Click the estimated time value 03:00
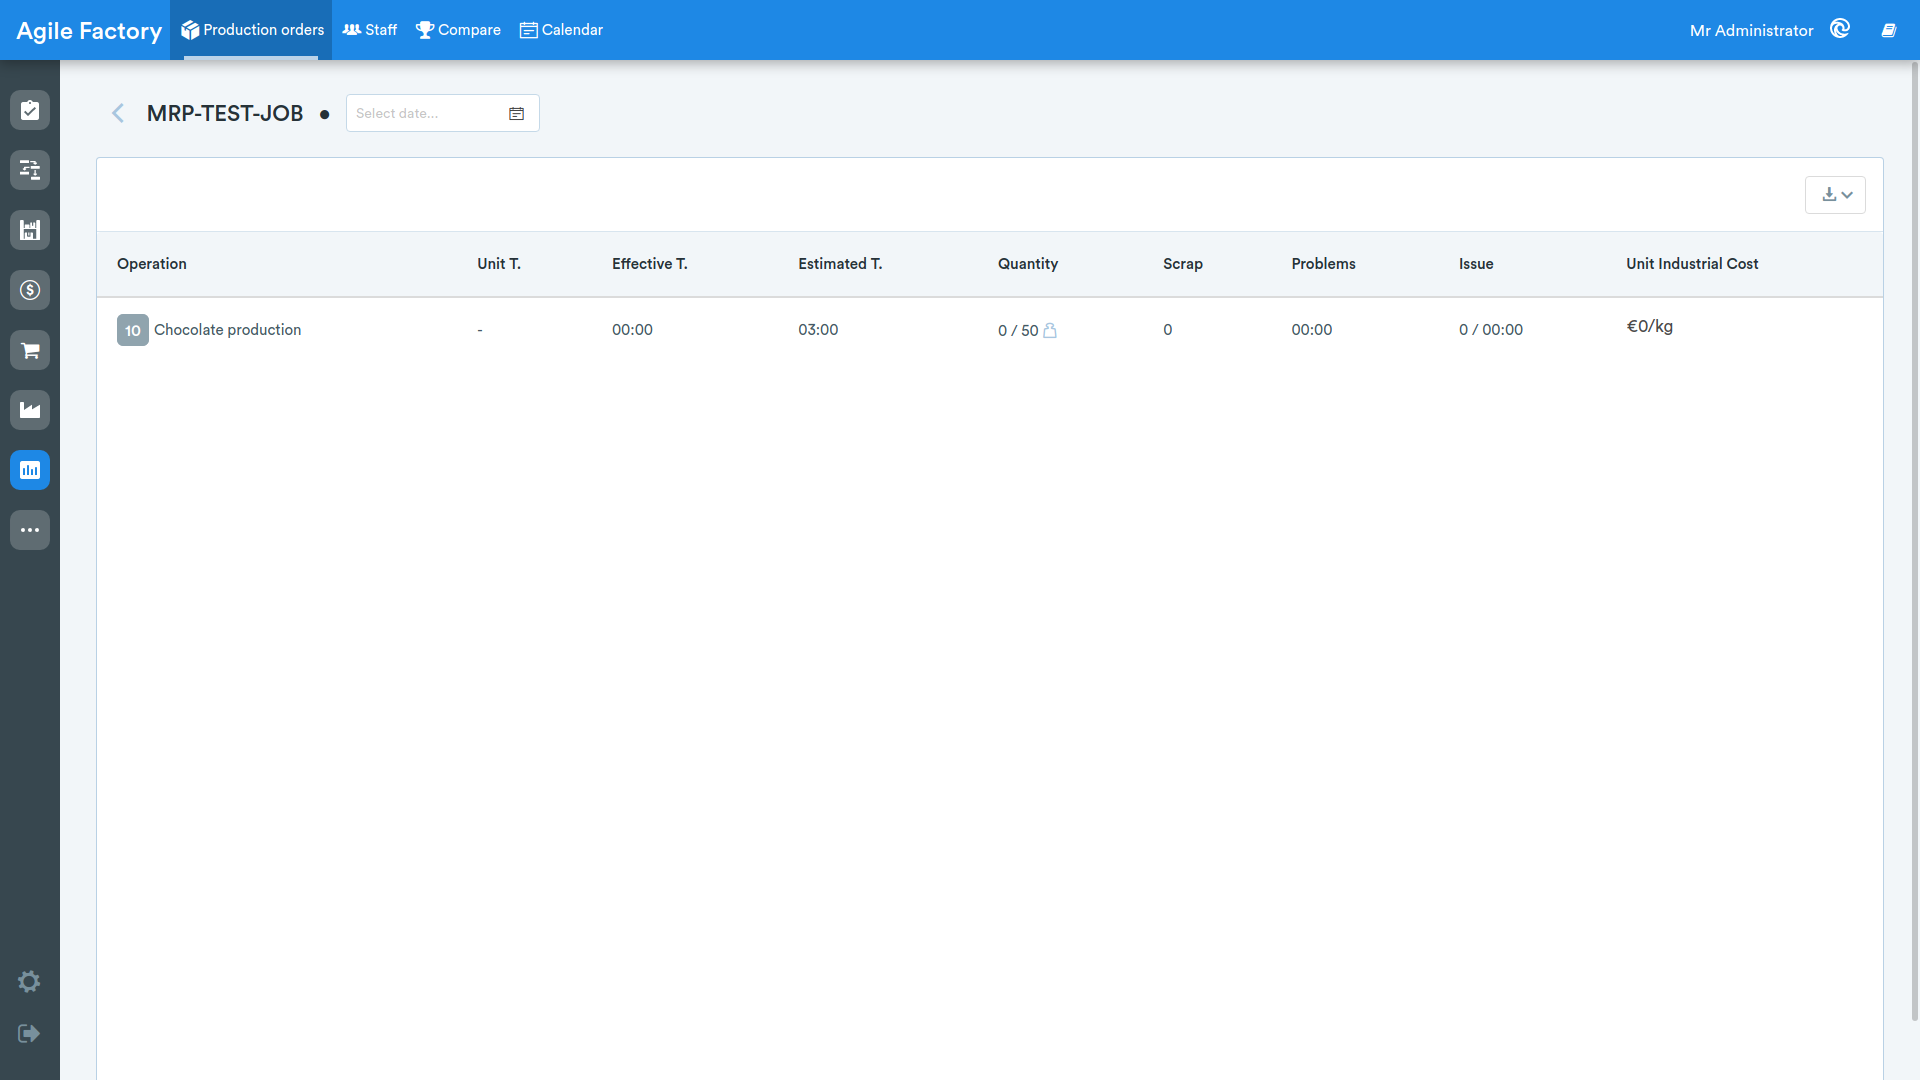The image size is (1920, 1080). 818,330
